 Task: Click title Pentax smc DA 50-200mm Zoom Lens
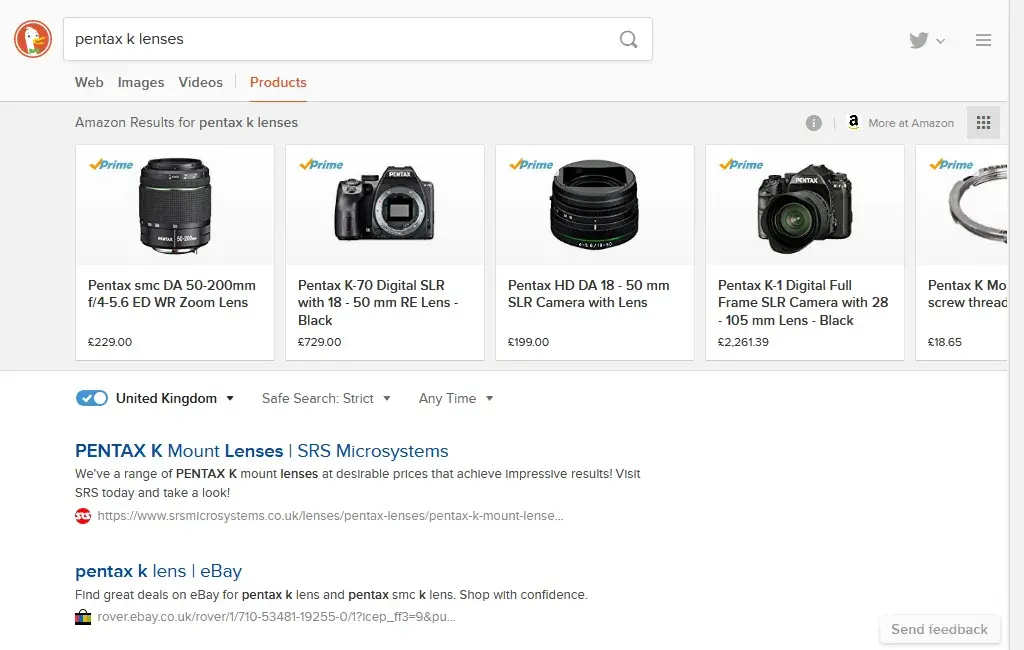pos(172,294)
